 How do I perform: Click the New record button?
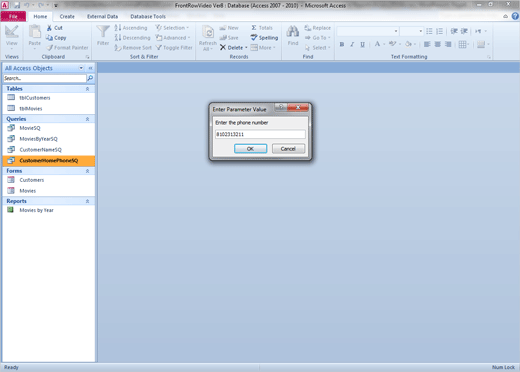click(229, 28)
